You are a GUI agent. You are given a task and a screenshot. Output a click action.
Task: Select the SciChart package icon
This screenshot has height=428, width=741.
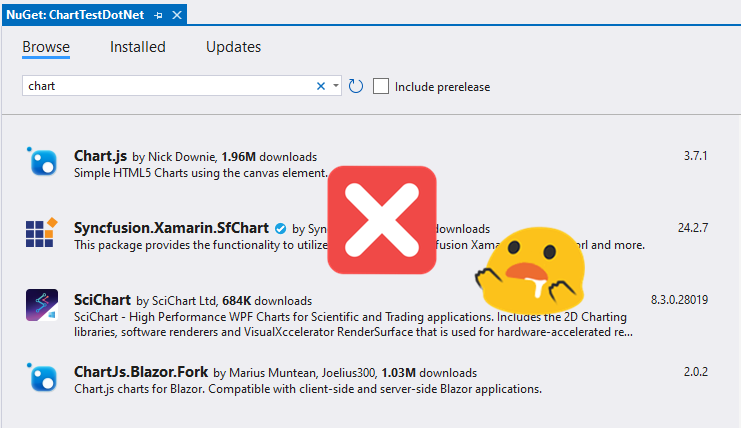pyautogui.click(x=42, y=305)
